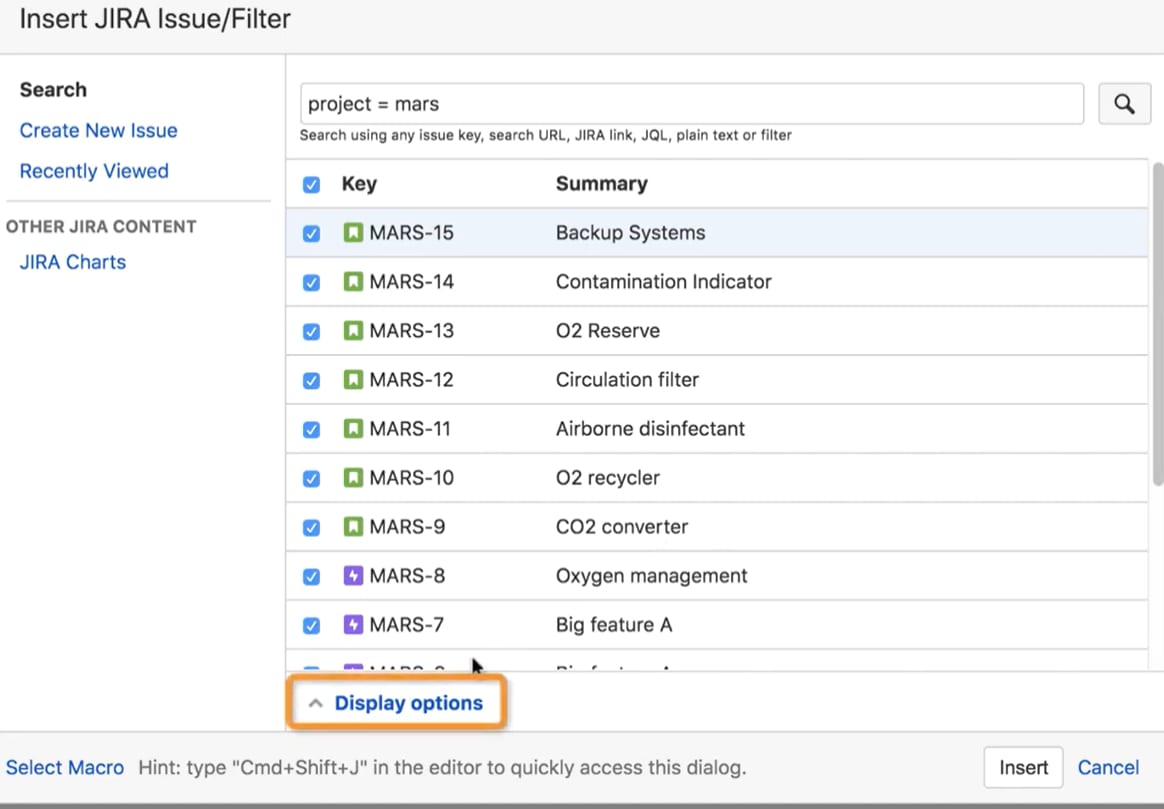
Task: Click the MARS-9 issue key text
Action: 407,527
